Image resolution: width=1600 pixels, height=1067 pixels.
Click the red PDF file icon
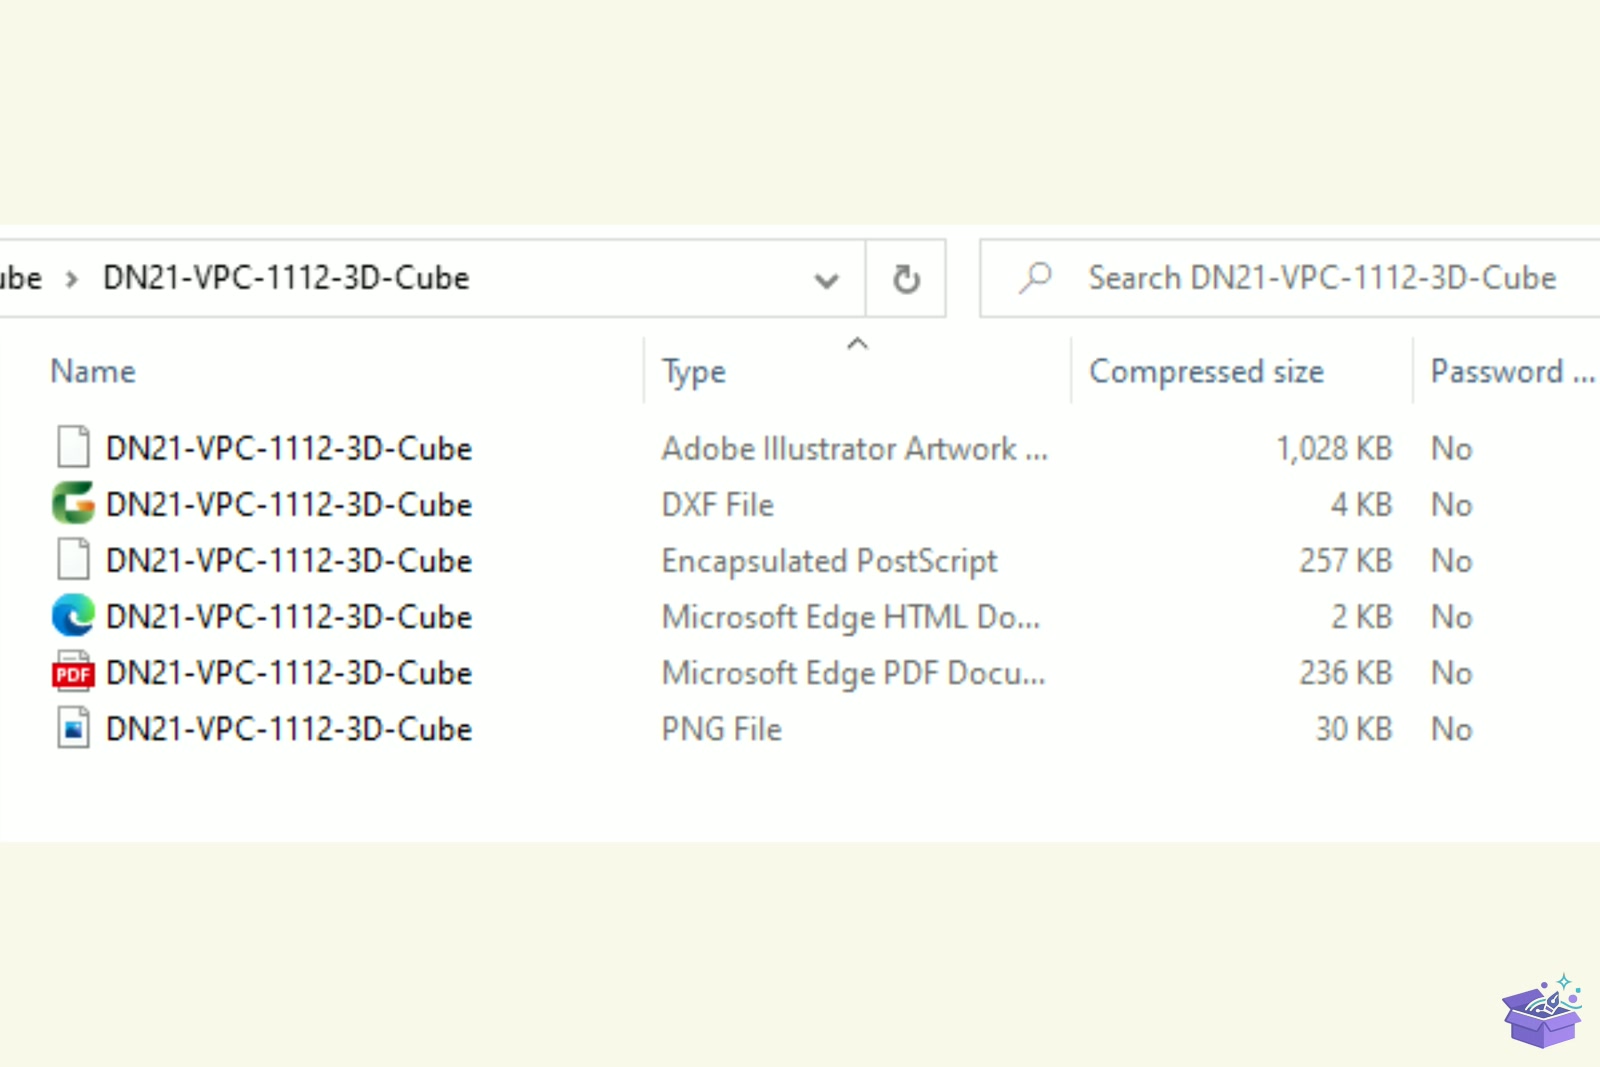click(73, 671)
